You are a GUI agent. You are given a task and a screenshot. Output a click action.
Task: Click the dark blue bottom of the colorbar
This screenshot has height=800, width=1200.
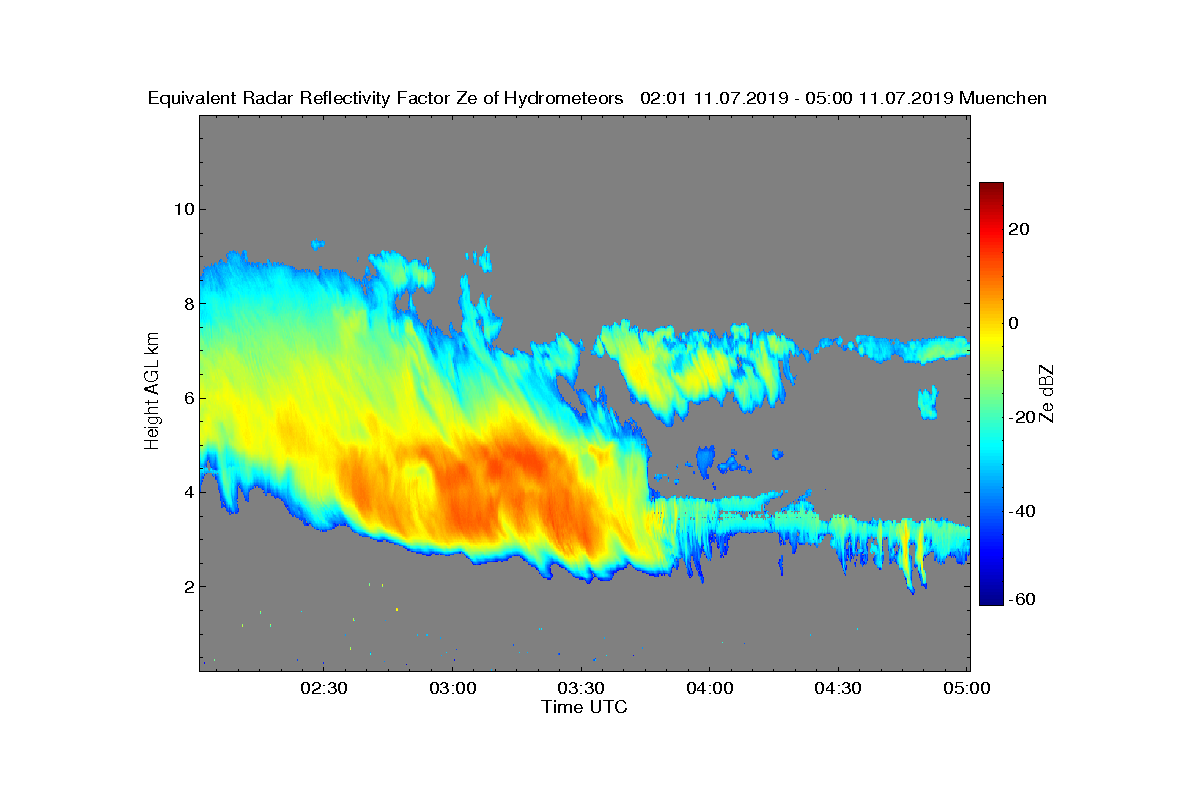click(x=991, y=599)
